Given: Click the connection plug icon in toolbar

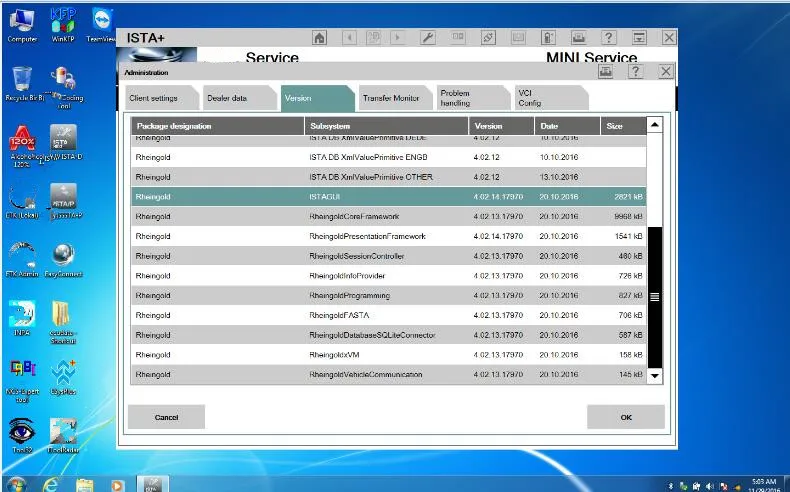Looking at the screenshot, I should coord(488,38).
